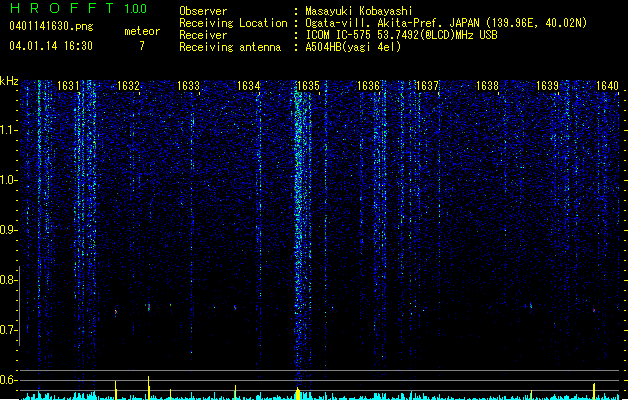Click the kHz axis unit label
This screenshot has width=629, height=400.
pos(9,81)
